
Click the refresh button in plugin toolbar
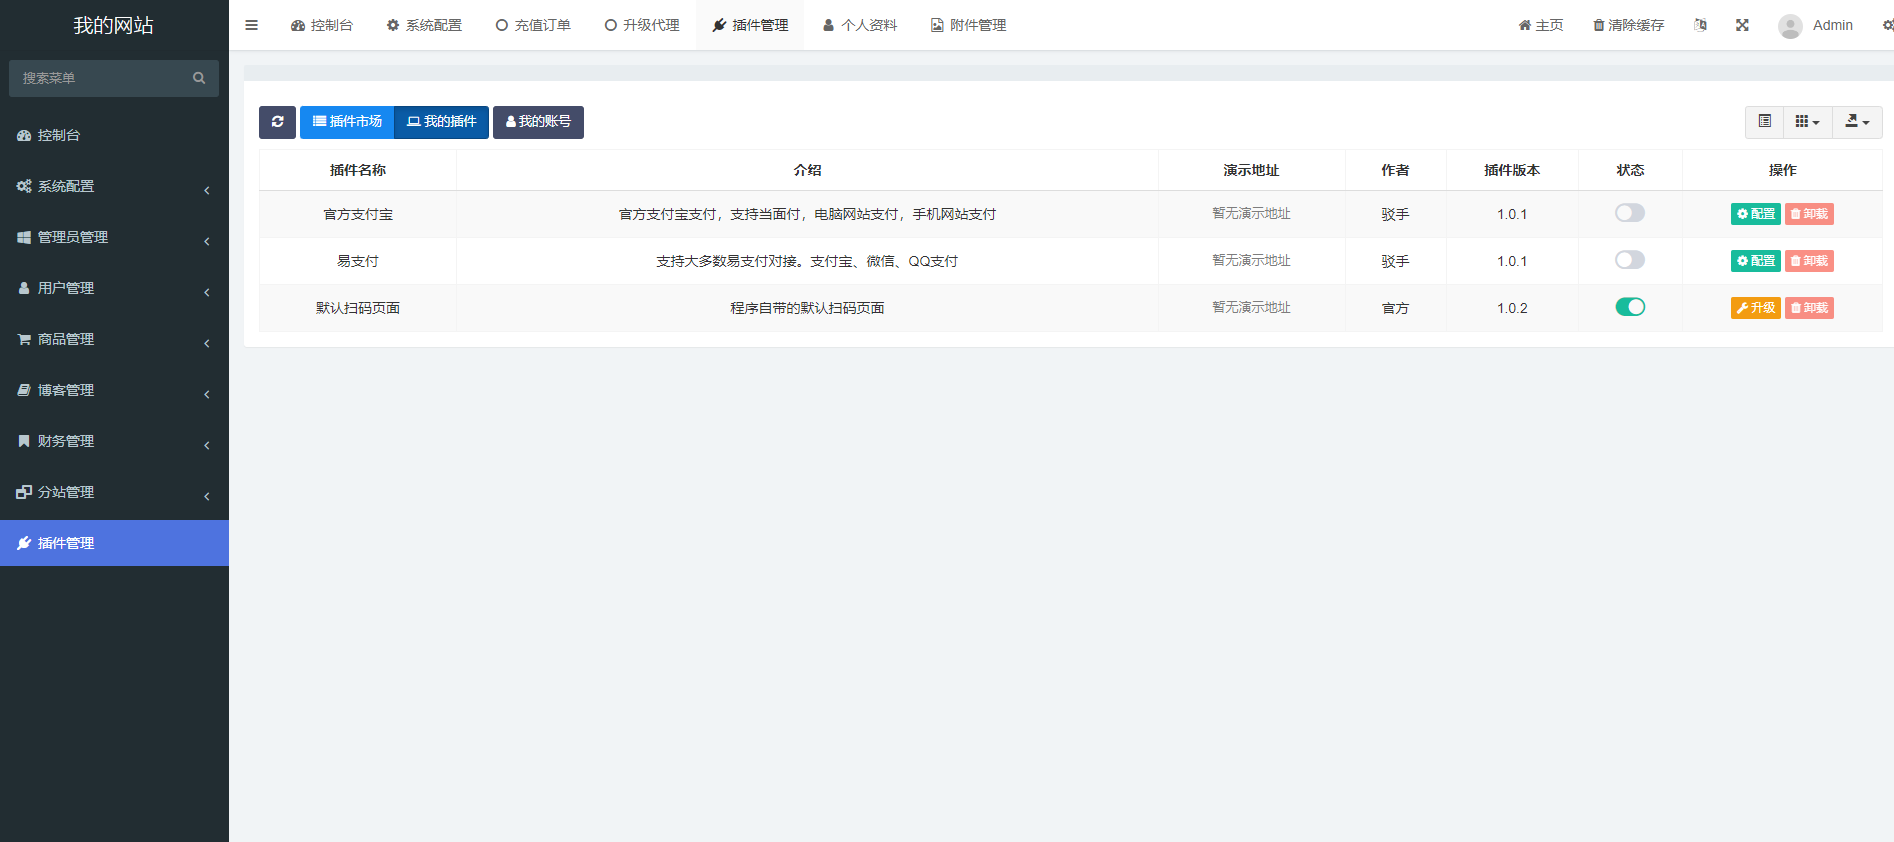[x=277, y=122]
